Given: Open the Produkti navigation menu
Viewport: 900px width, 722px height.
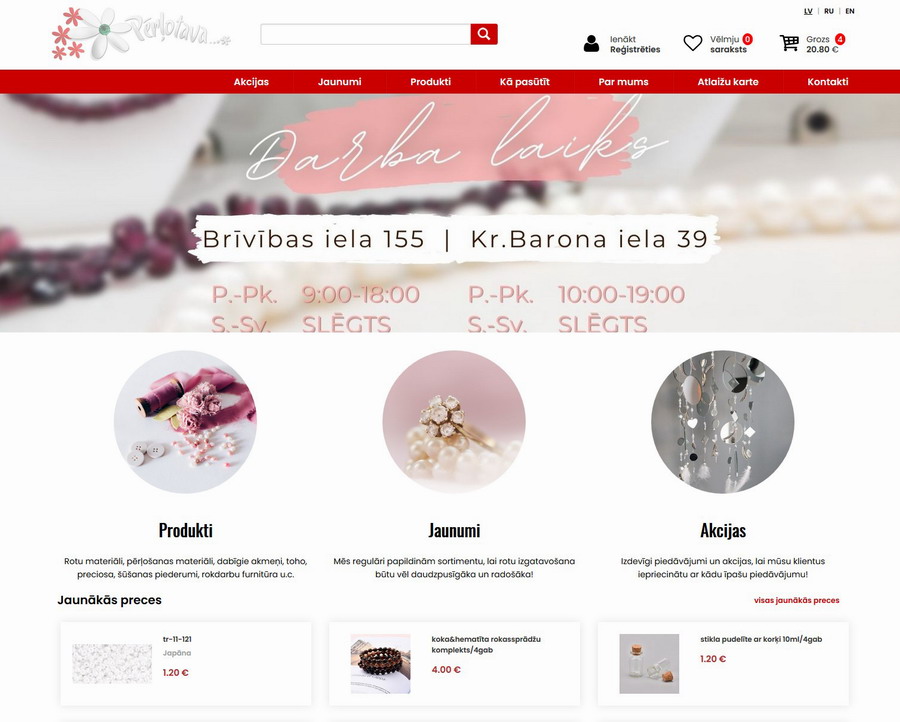Looking at the screenshot, I should (430, 81).
